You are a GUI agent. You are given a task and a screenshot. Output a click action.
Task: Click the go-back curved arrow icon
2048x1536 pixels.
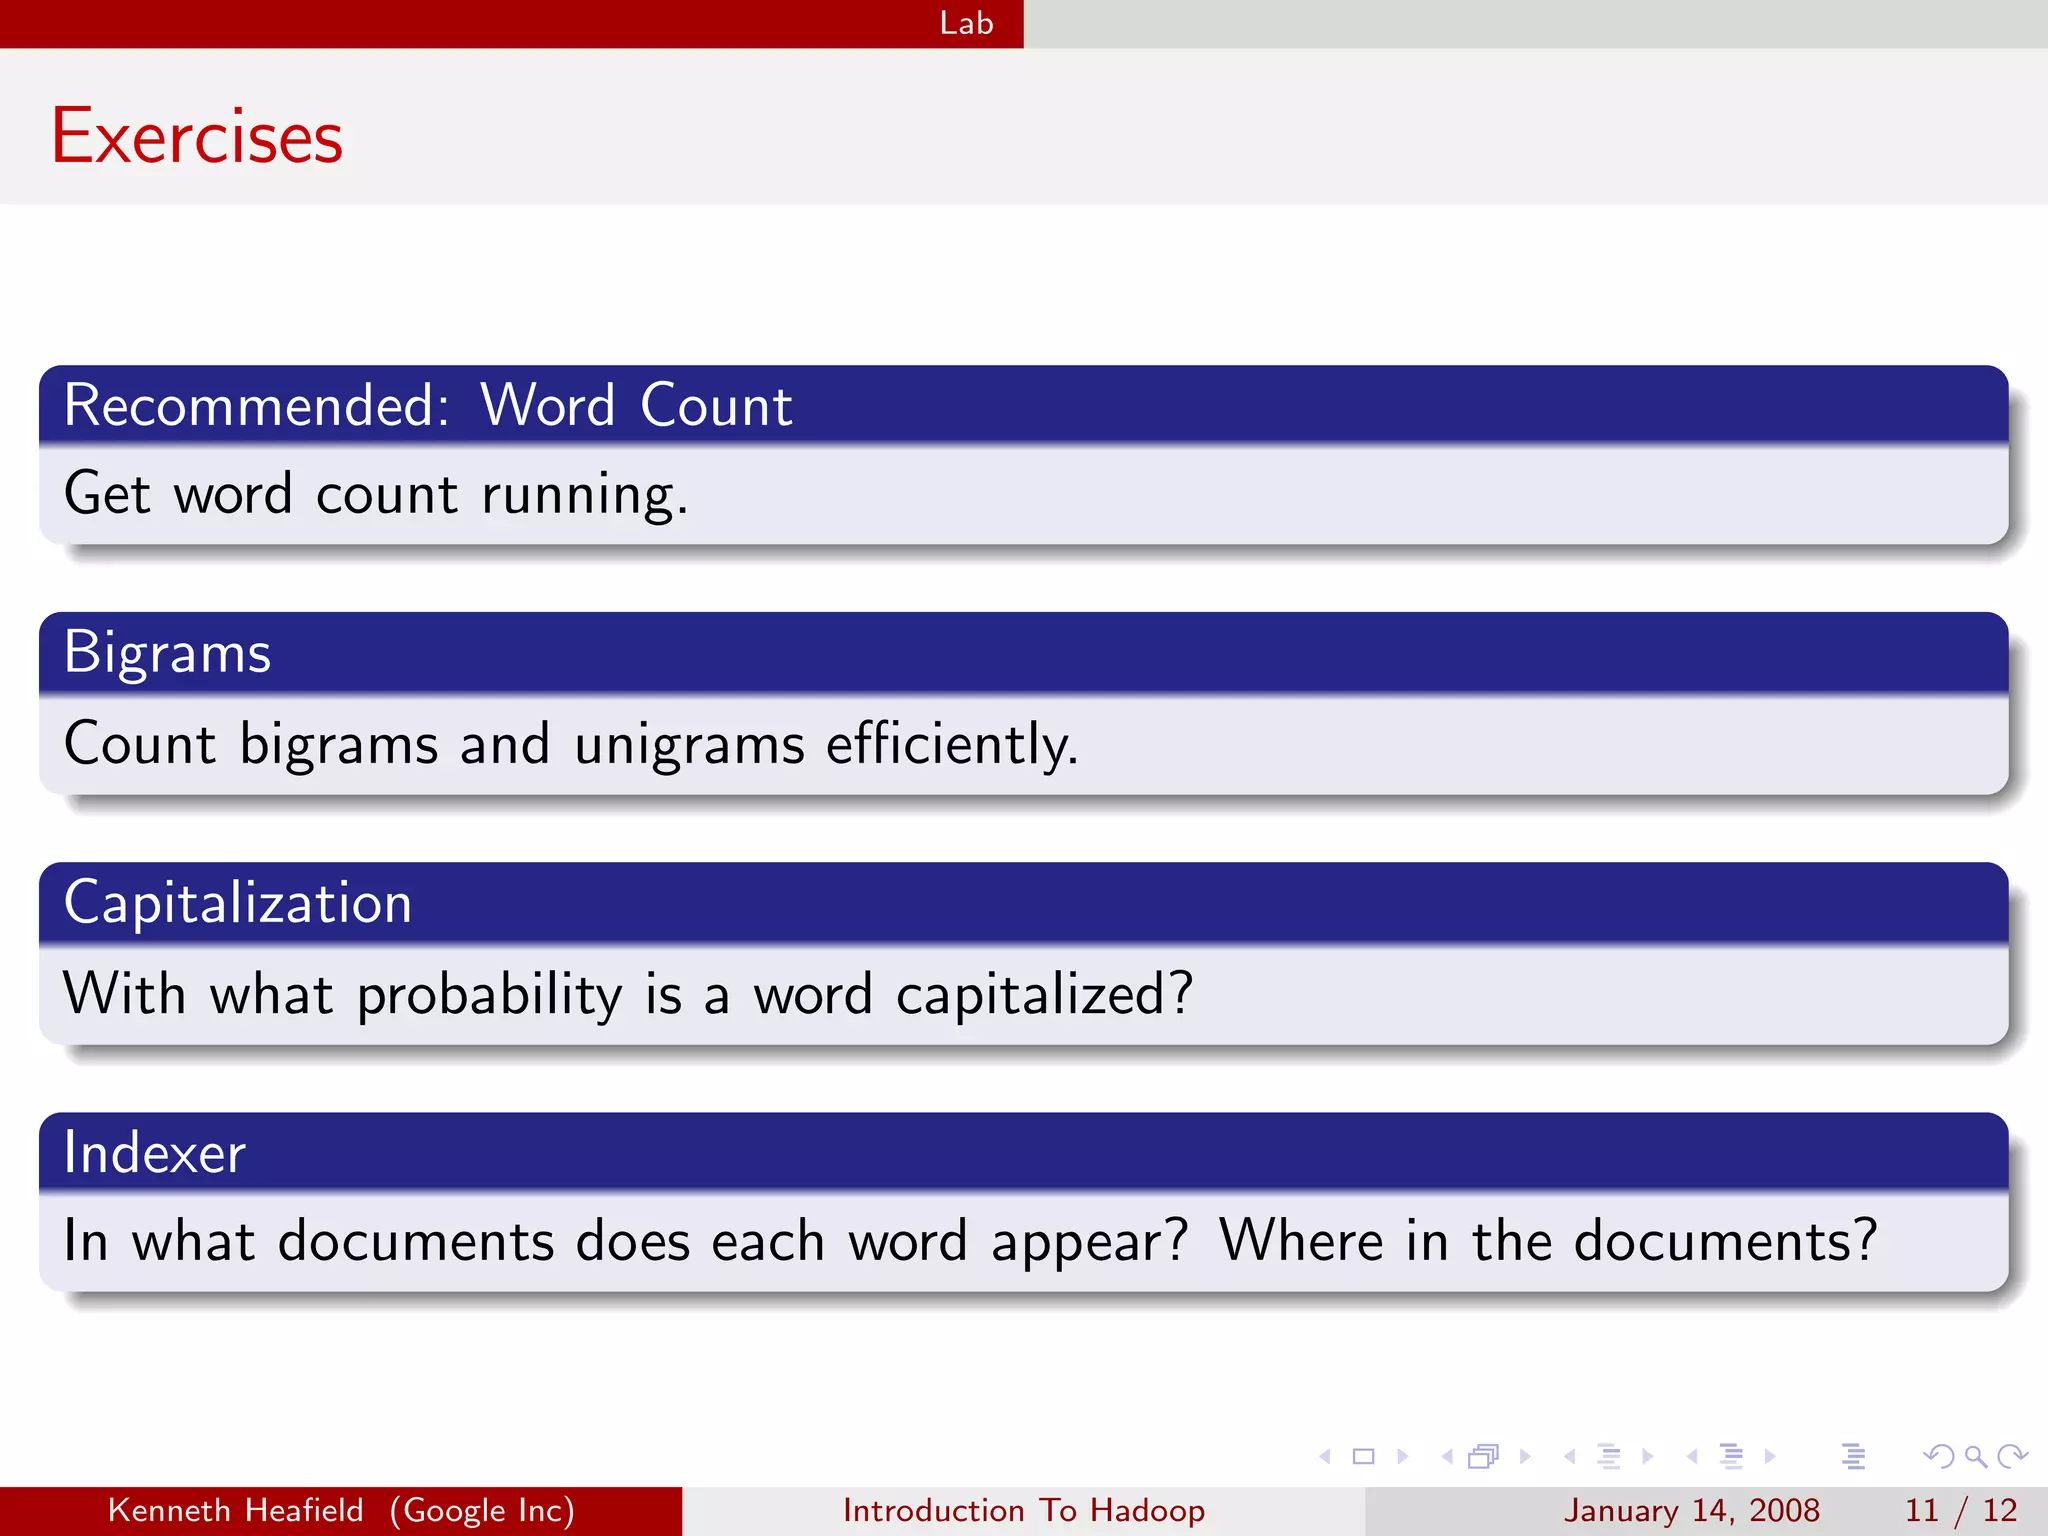tap(1938, 1457)
